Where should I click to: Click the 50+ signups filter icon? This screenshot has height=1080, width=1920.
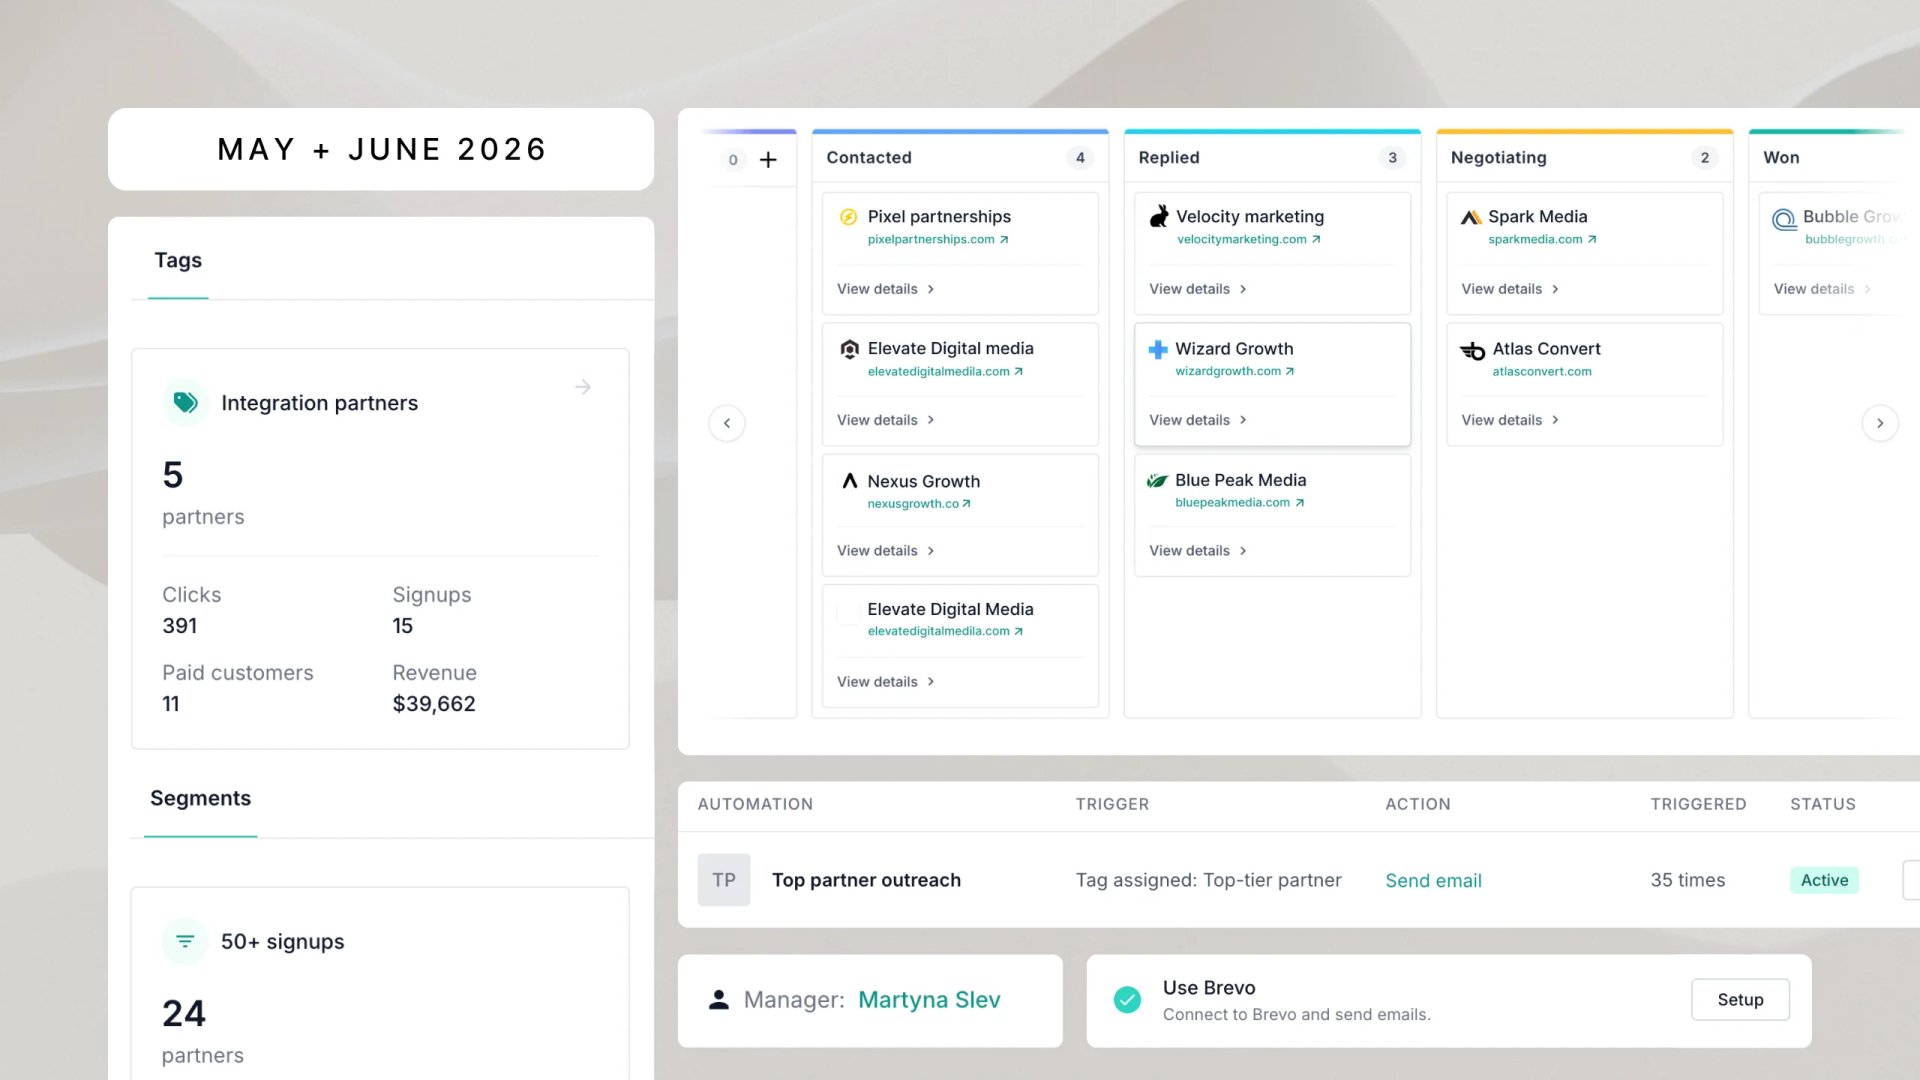(x=185, y=941)
